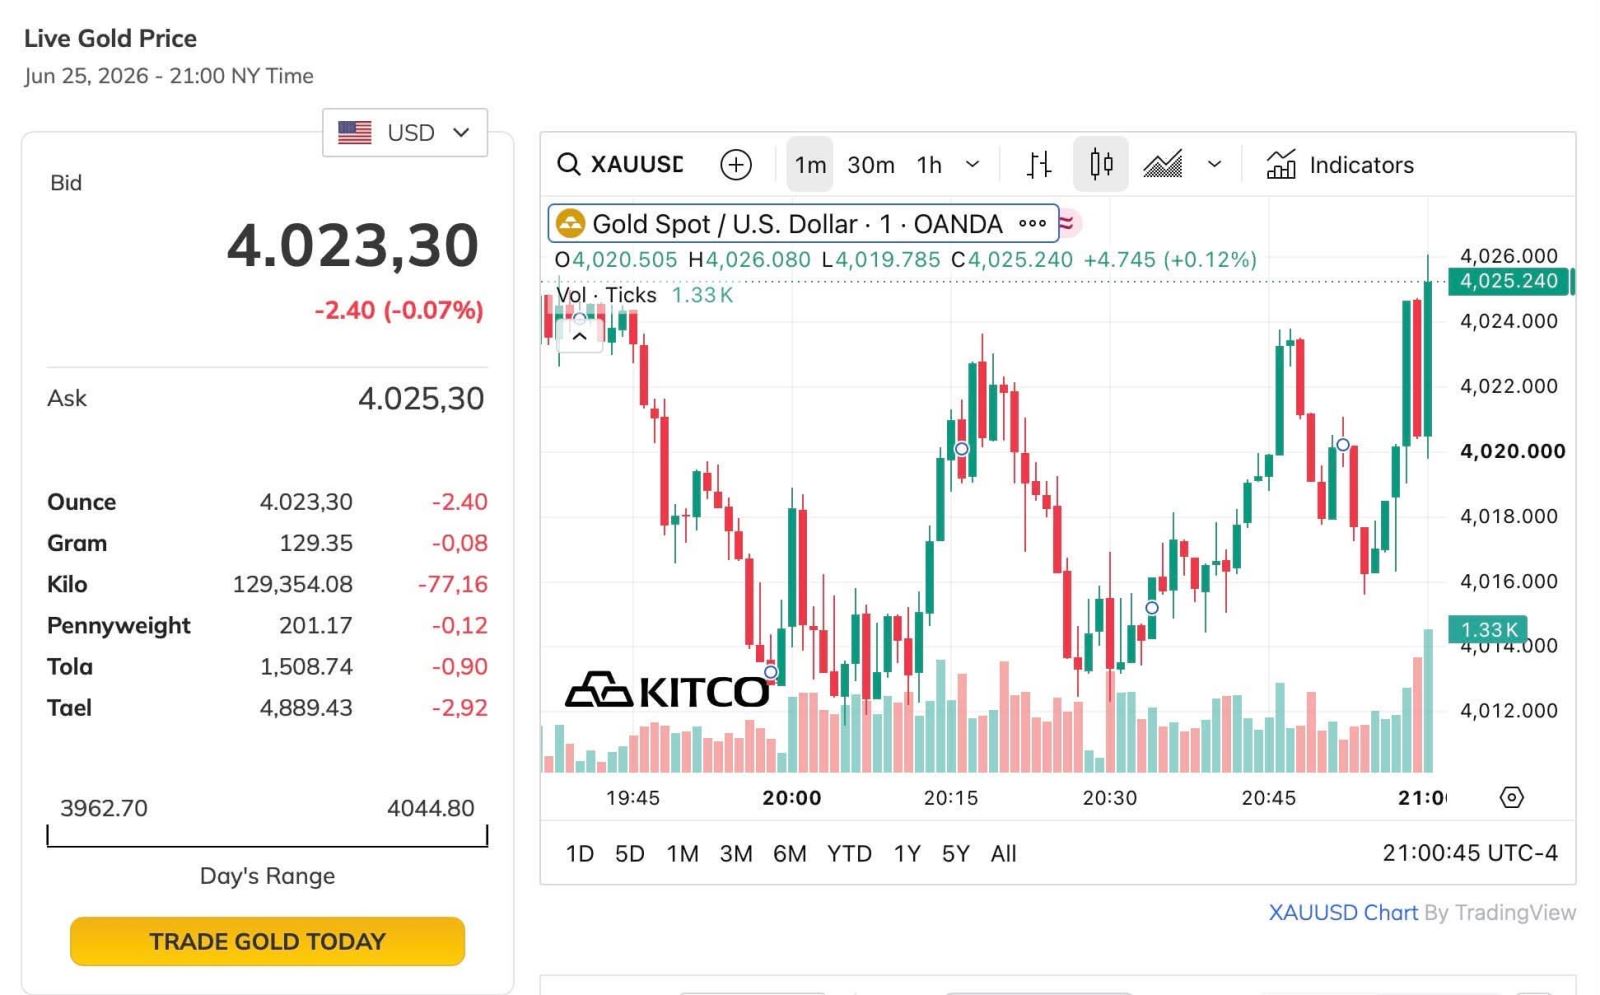Image resolution: width=1600 pixels, height=995 pixels.
Task: Expand the chart style dropdown chevron
Action: pos(1214,164)
